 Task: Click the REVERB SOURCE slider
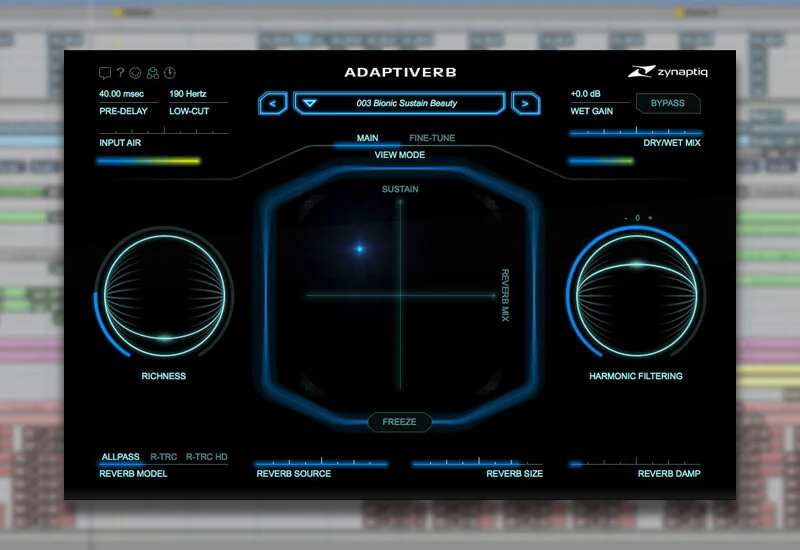point(321,463)
